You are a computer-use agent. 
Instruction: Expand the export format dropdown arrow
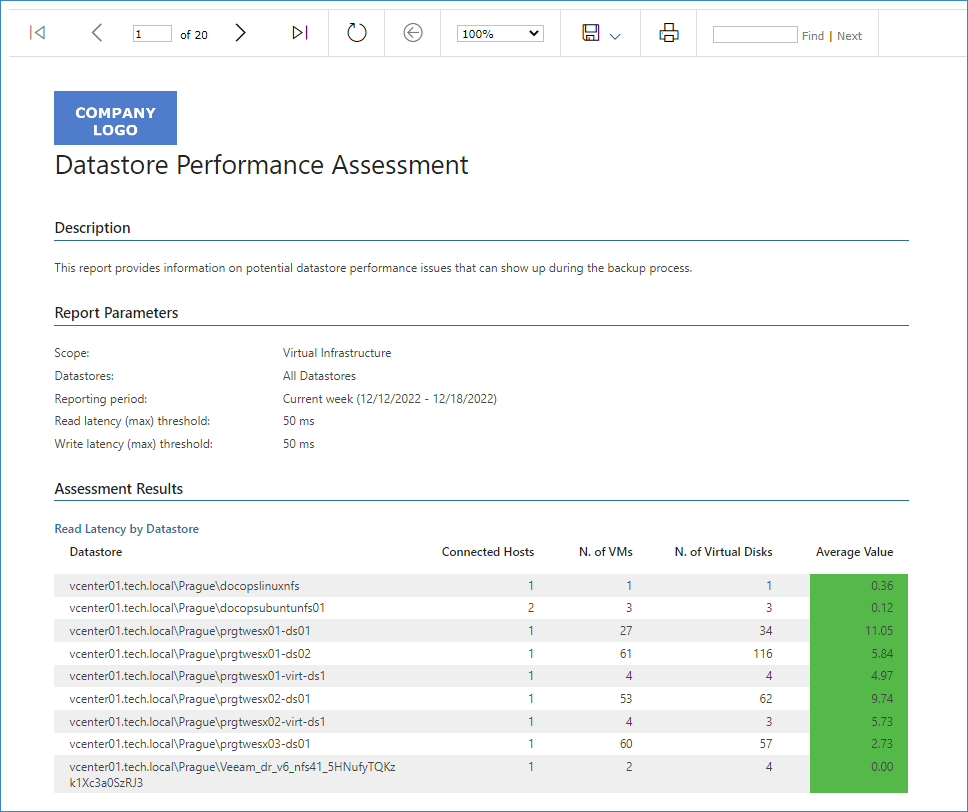[615, 36]
